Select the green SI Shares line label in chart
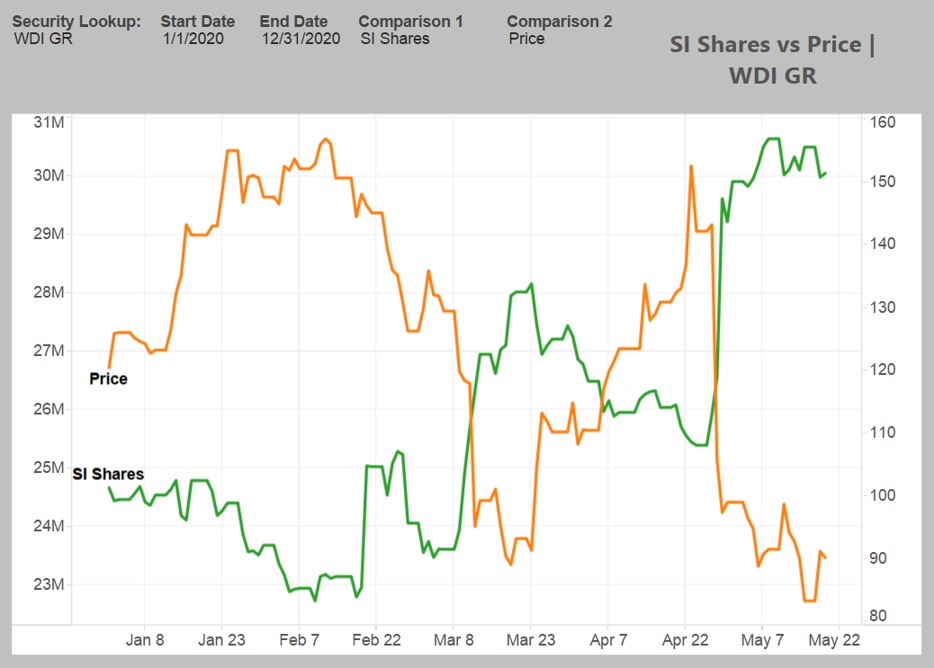934x668 pixels. pos(108,474)
